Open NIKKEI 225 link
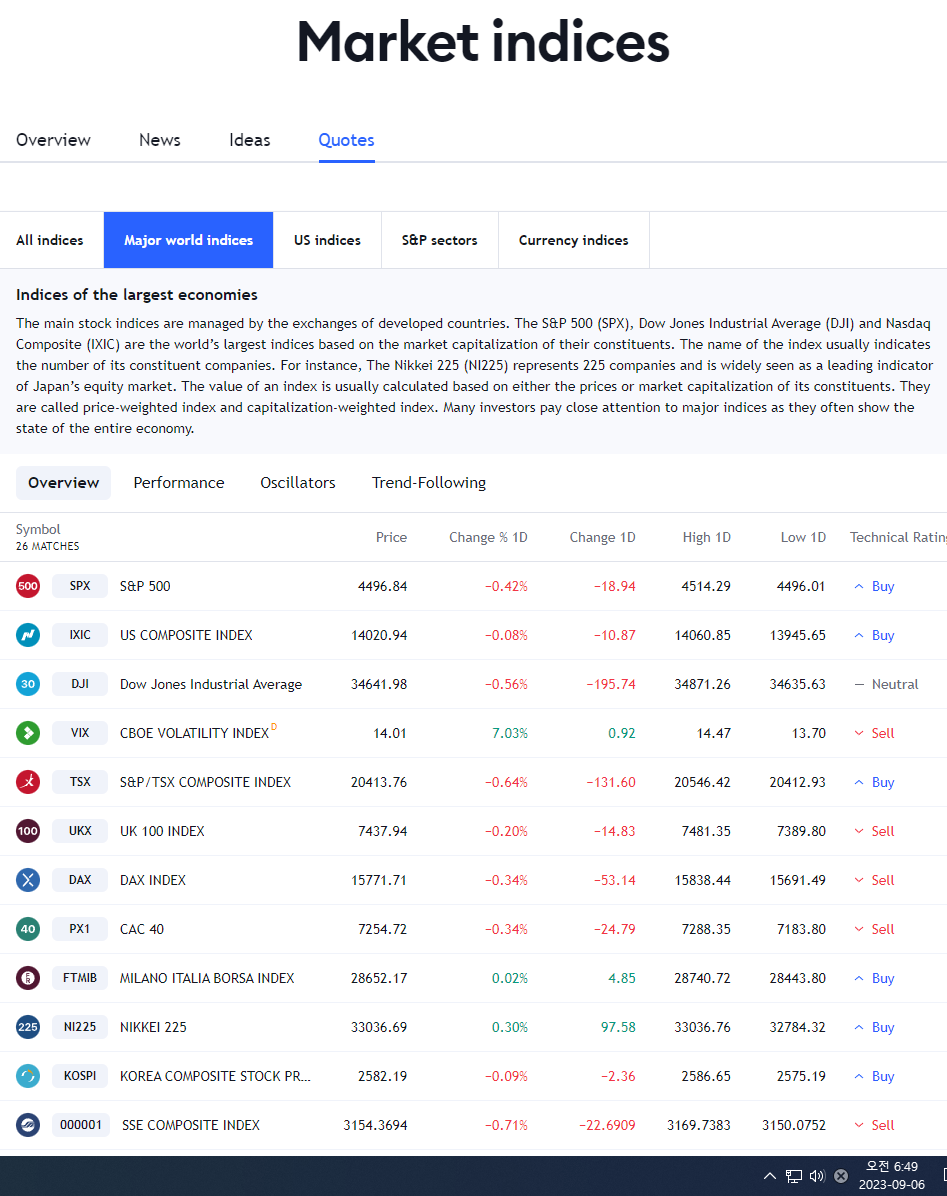947x1196 pixels. click(153, 1027)
